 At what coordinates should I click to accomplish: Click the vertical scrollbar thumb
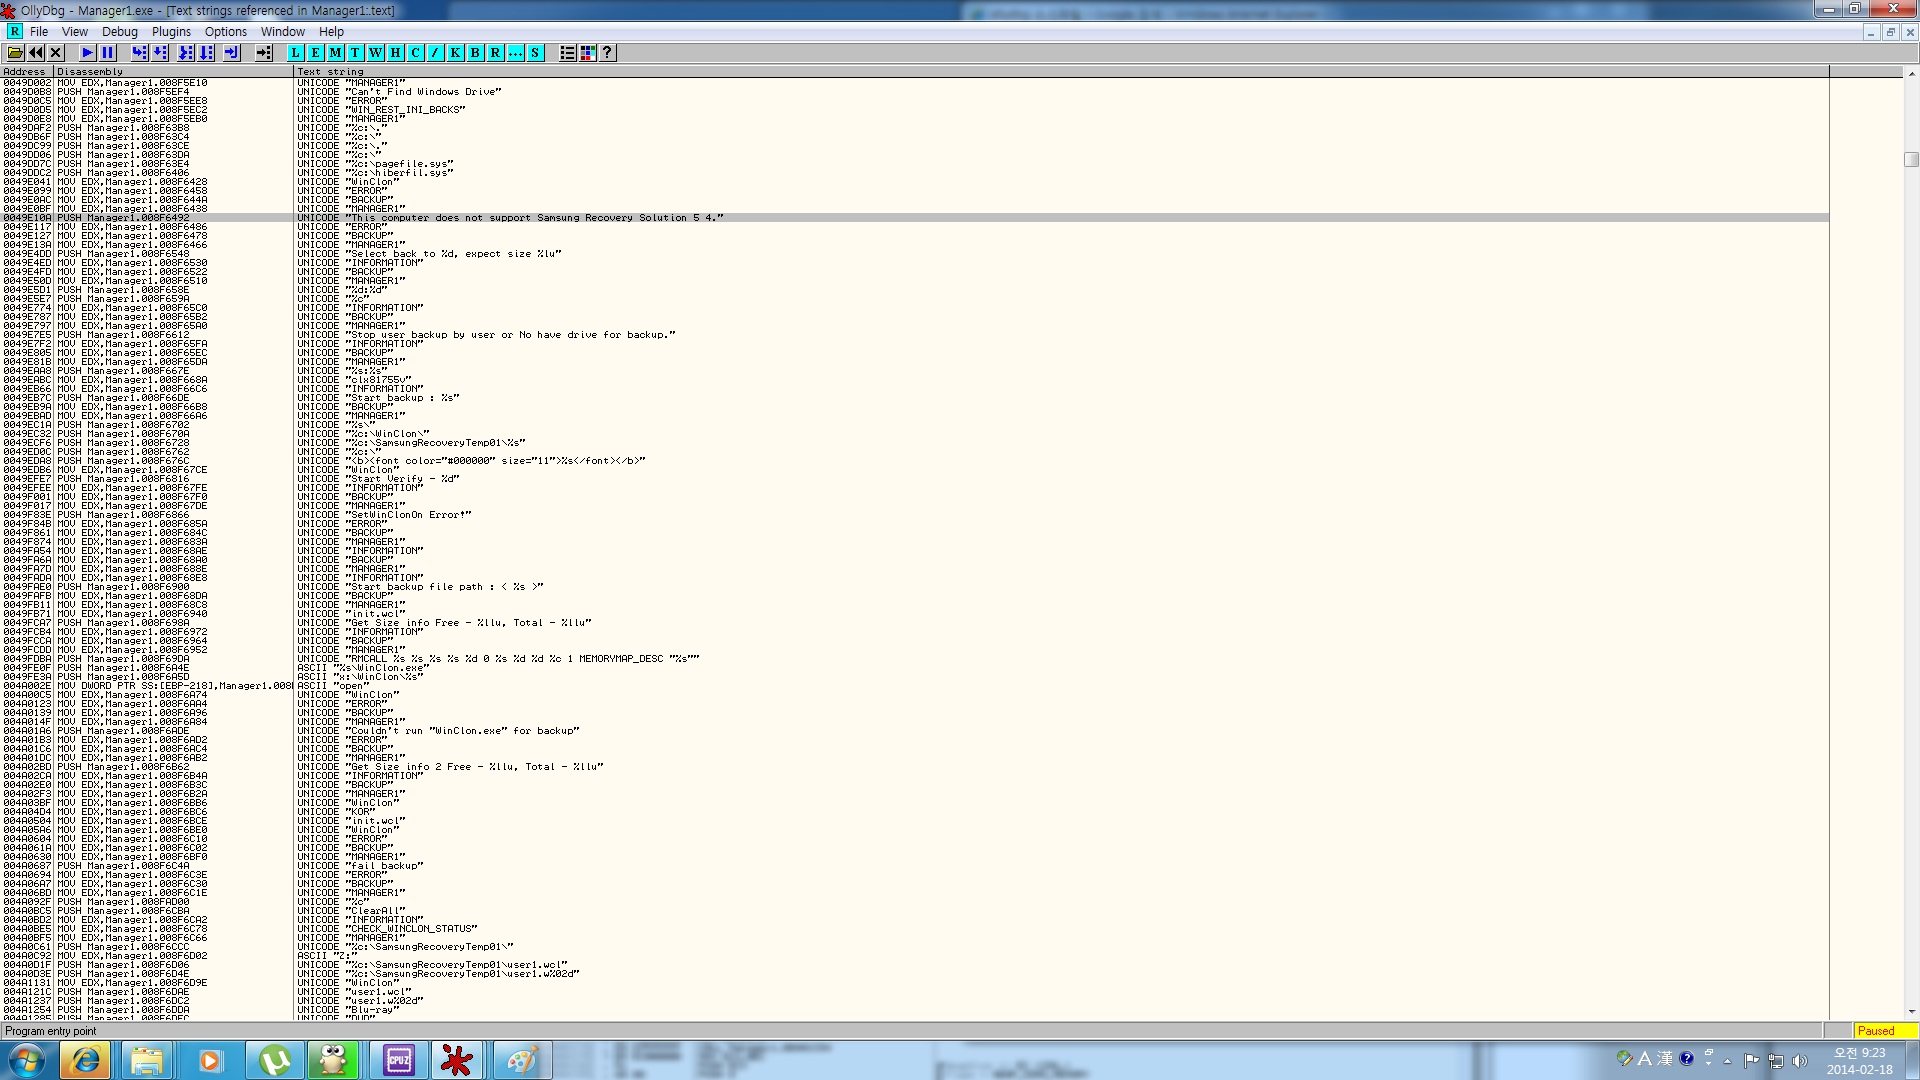click(1911, 159)
